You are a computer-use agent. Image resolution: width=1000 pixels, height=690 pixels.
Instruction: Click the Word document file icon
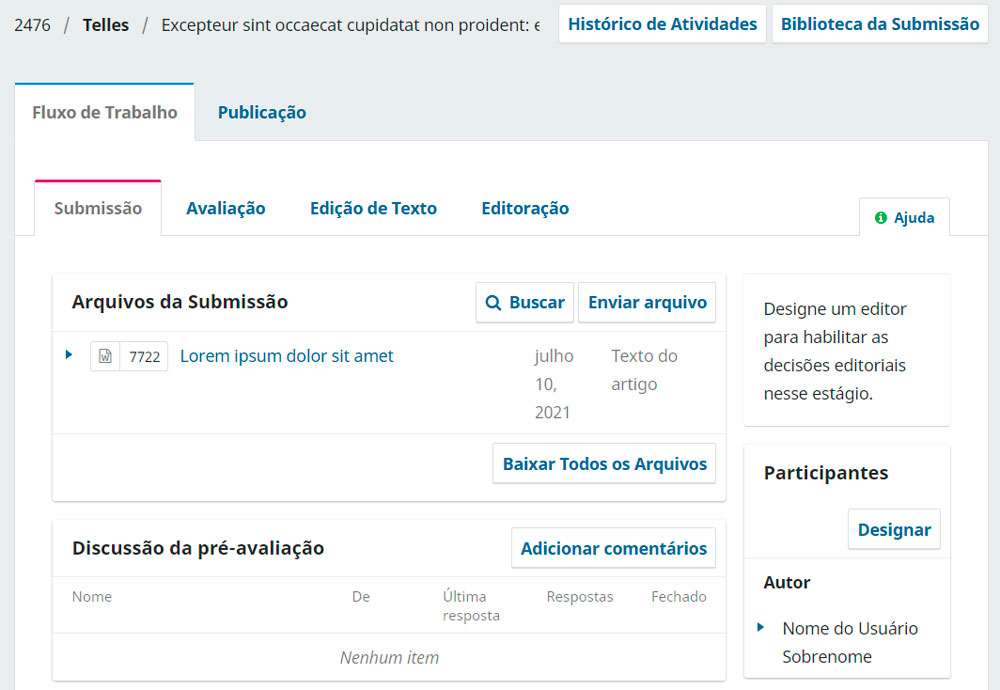point(105,356)
